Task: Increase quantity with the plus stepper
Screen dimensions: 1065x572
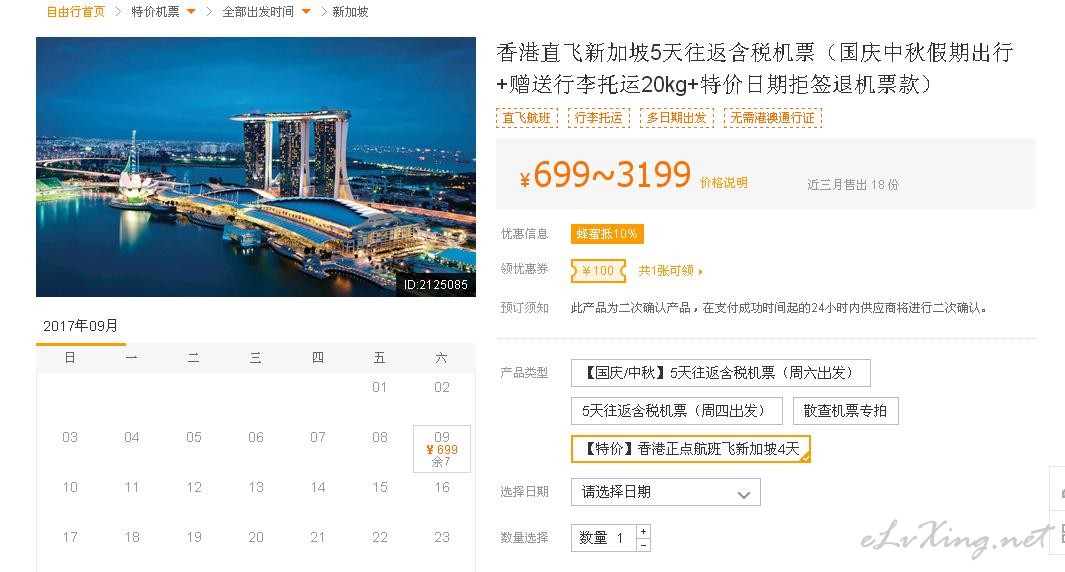Action: (643, 531)
